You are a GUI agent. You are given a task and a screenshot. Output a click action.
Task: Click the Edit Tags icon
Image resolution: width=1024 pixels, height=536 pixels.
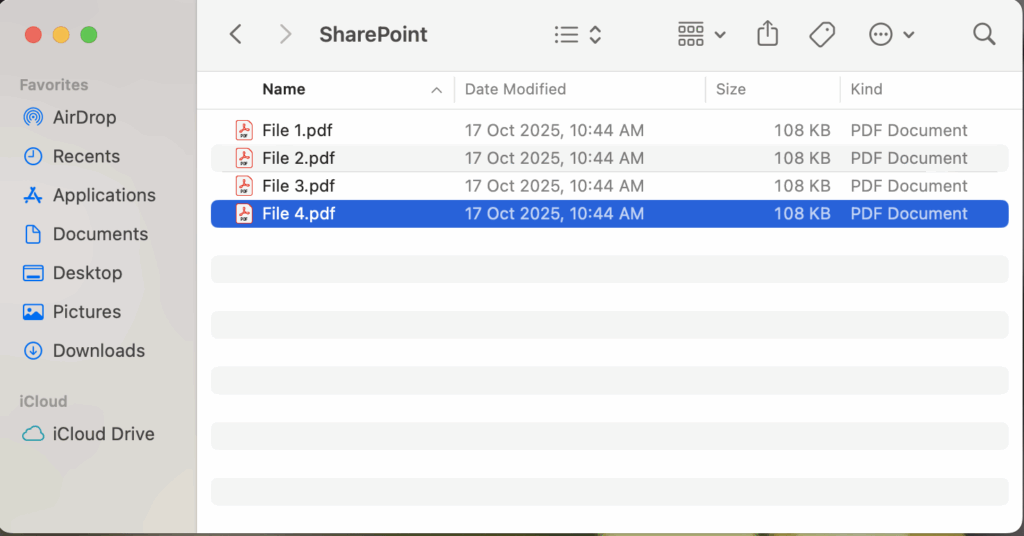(822, 34)
